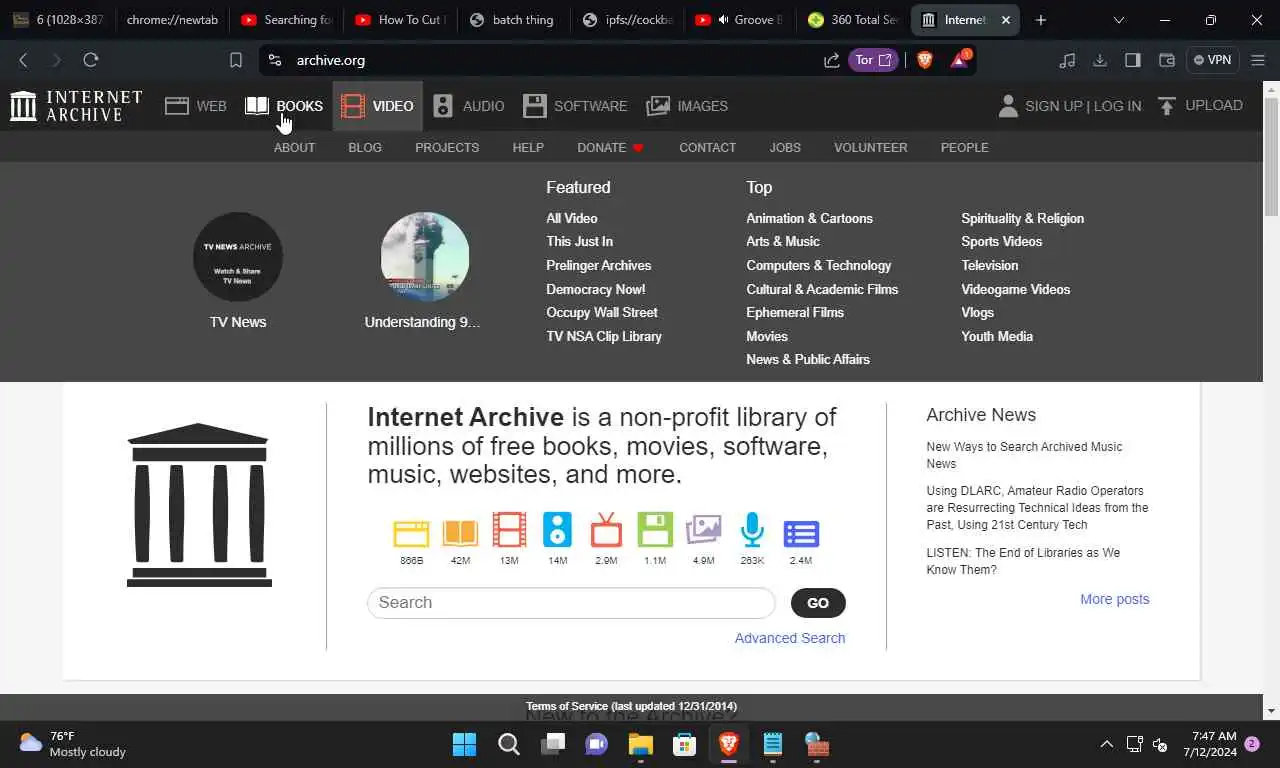Open the WEB section in navigation

pos(196,106)
